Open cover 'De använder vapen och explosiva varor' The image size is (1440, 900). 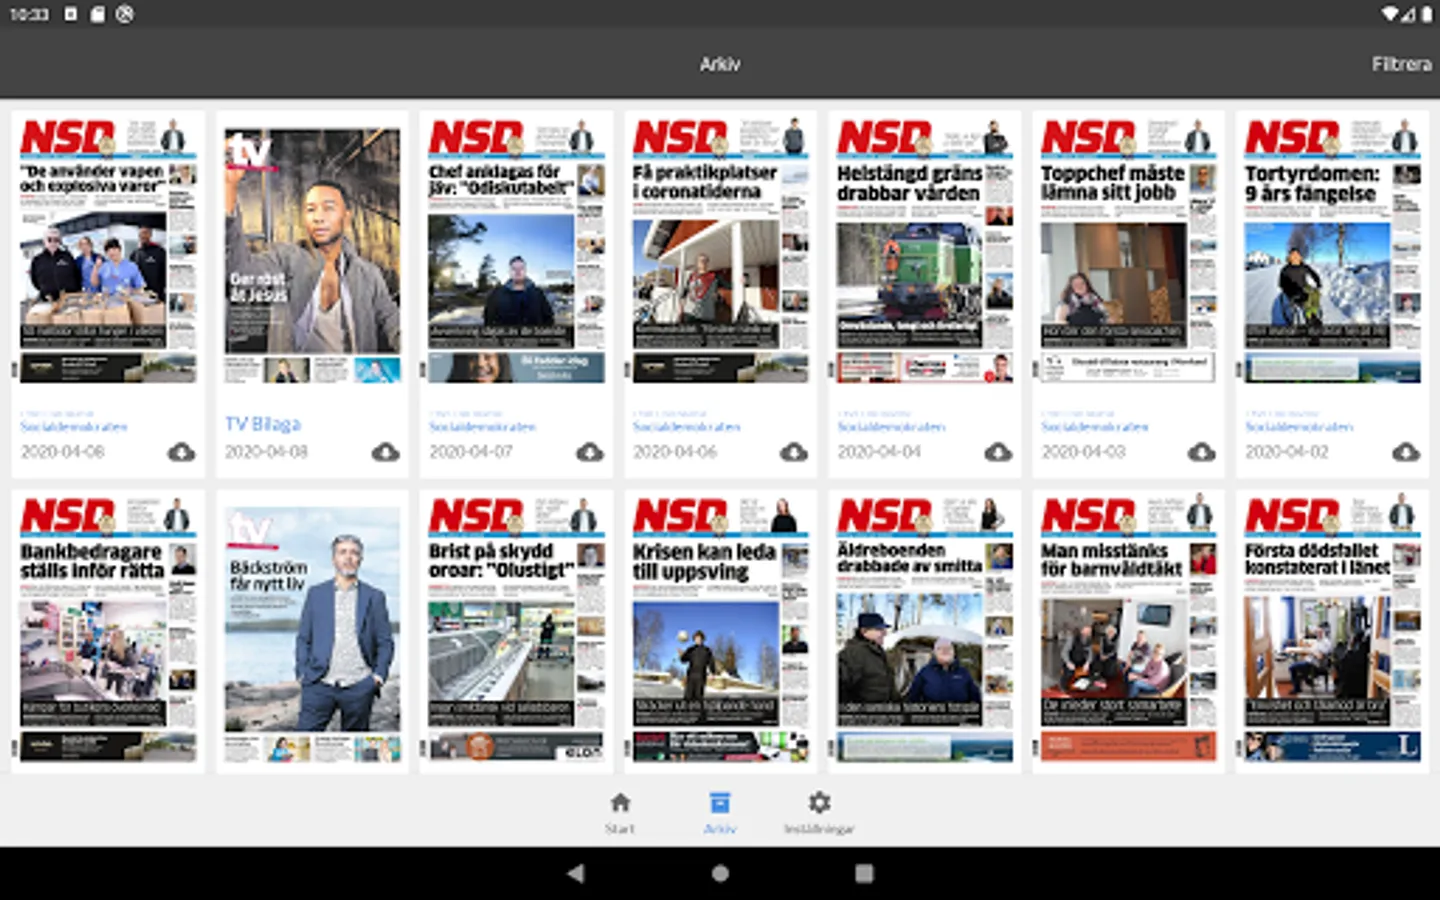pos(108,250)
